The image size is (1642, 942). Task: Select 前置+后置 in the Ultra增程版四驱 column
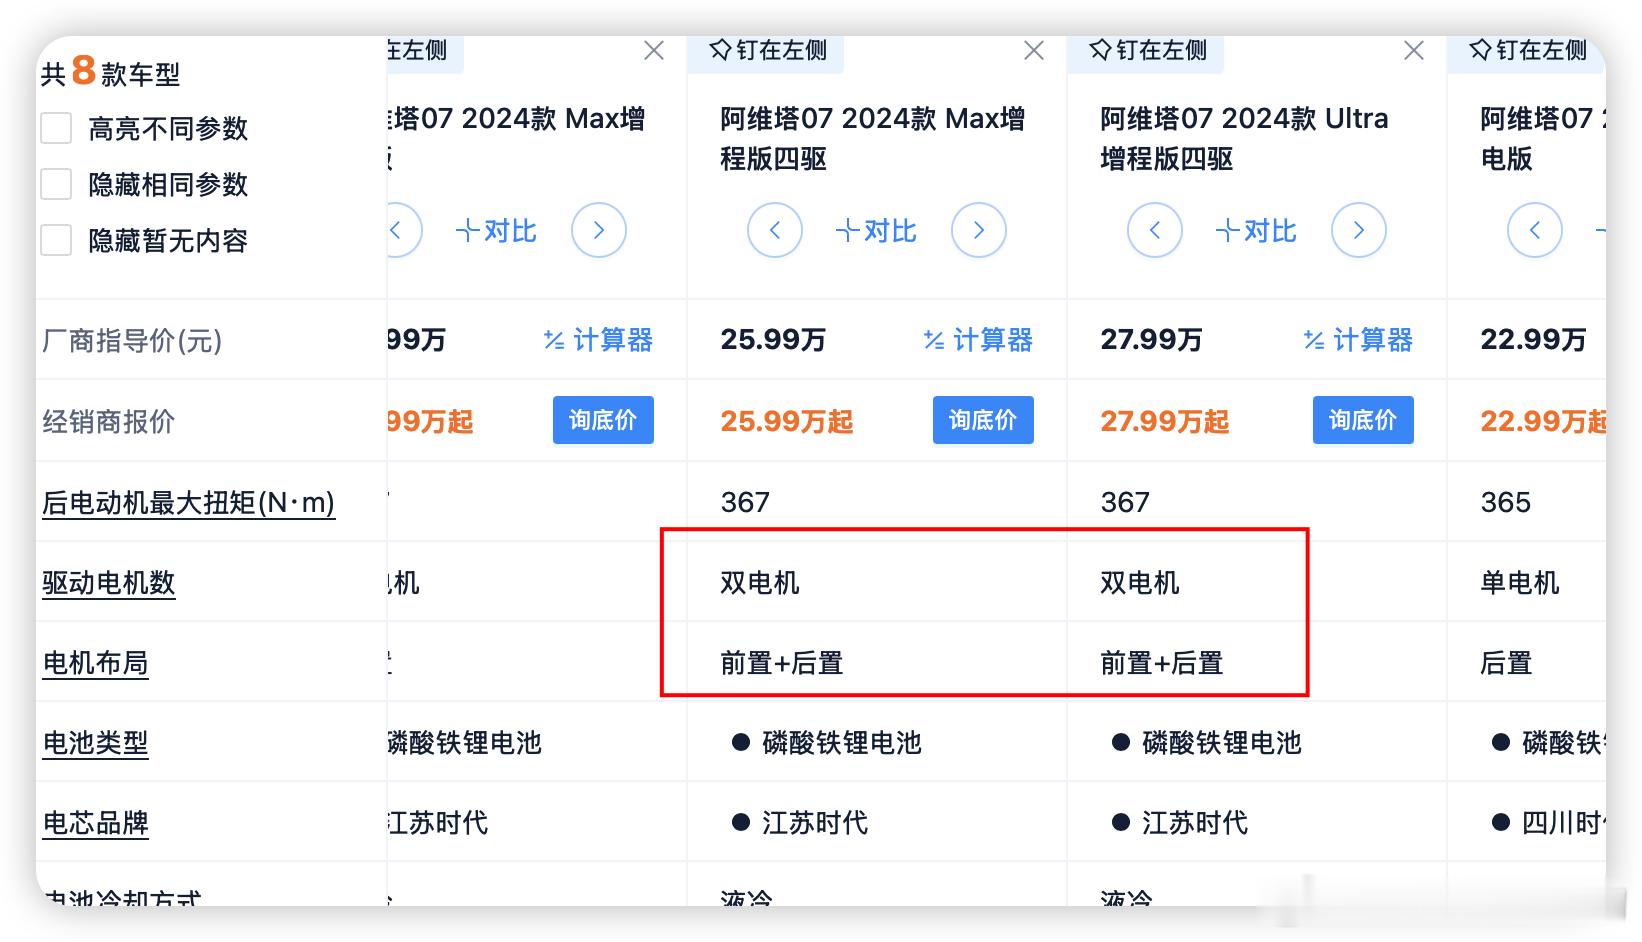tap(1162, 663)
